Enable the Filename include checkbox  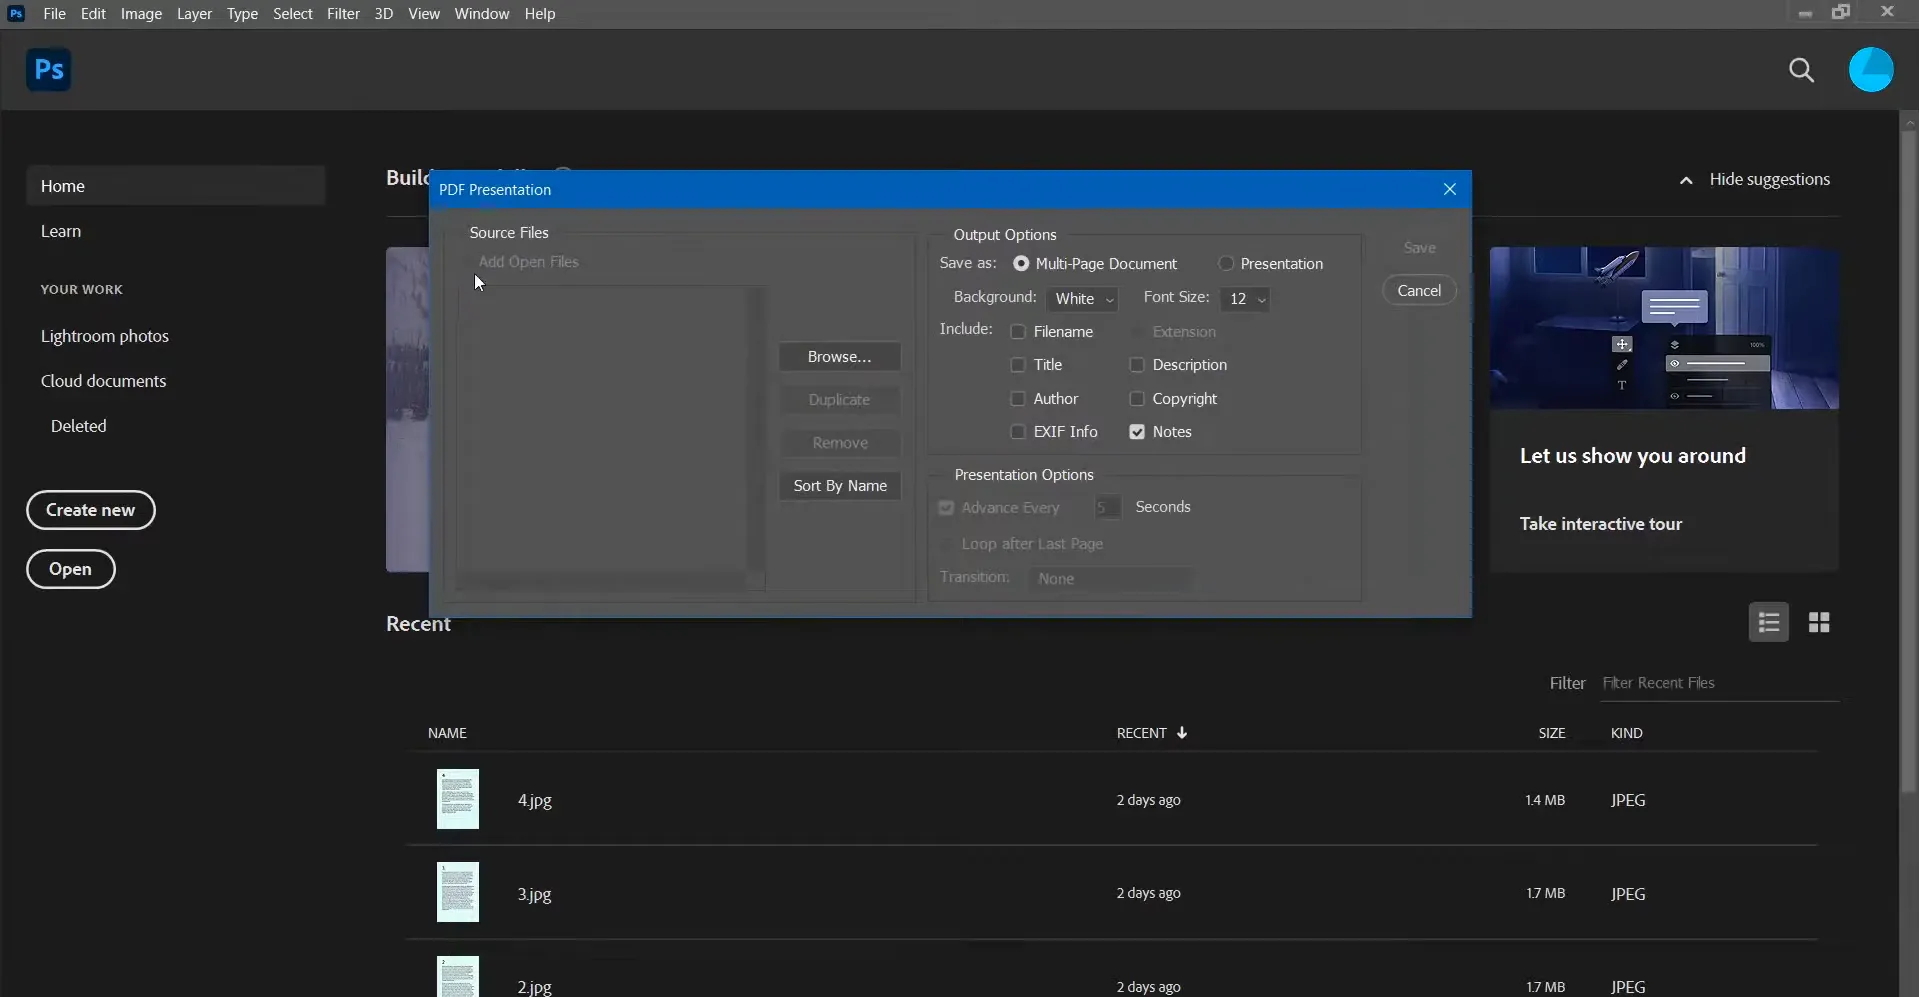coord(1018,332)
